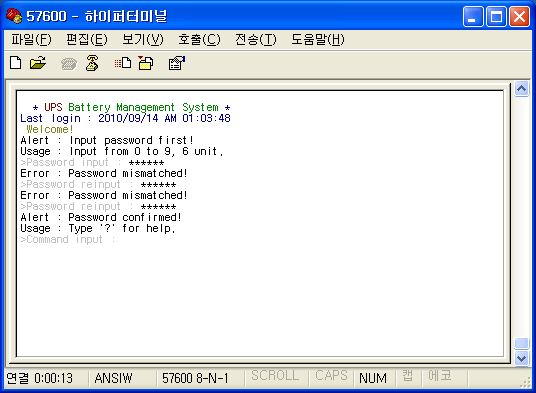Open the 파일(F) menu
This screenshot has width=536, height=393.
[31, 40]
